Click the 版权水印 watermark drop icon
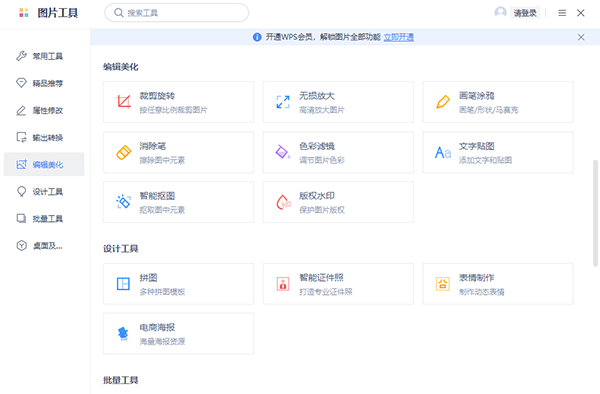The height and width of the screenshot is (394, 600). (283, 202)
